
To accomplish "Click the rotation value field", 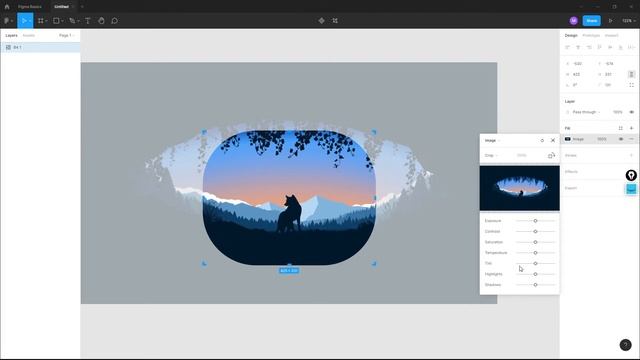I will click(575, 85).
